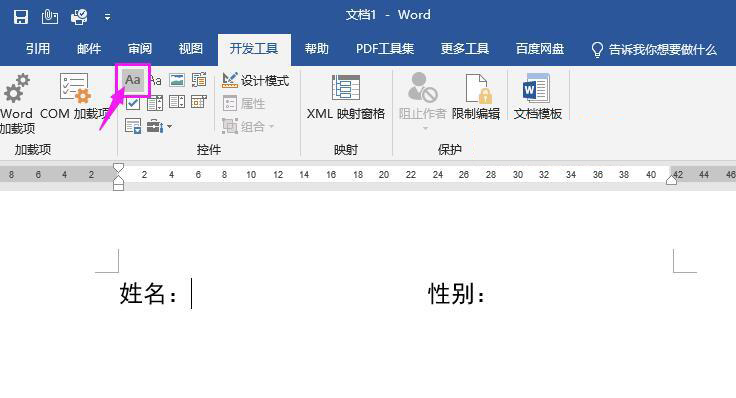Click the Repeating Section control icon
Image resolution: width=736 pixels, height=398 pixels.
click(x=133, y=126)
